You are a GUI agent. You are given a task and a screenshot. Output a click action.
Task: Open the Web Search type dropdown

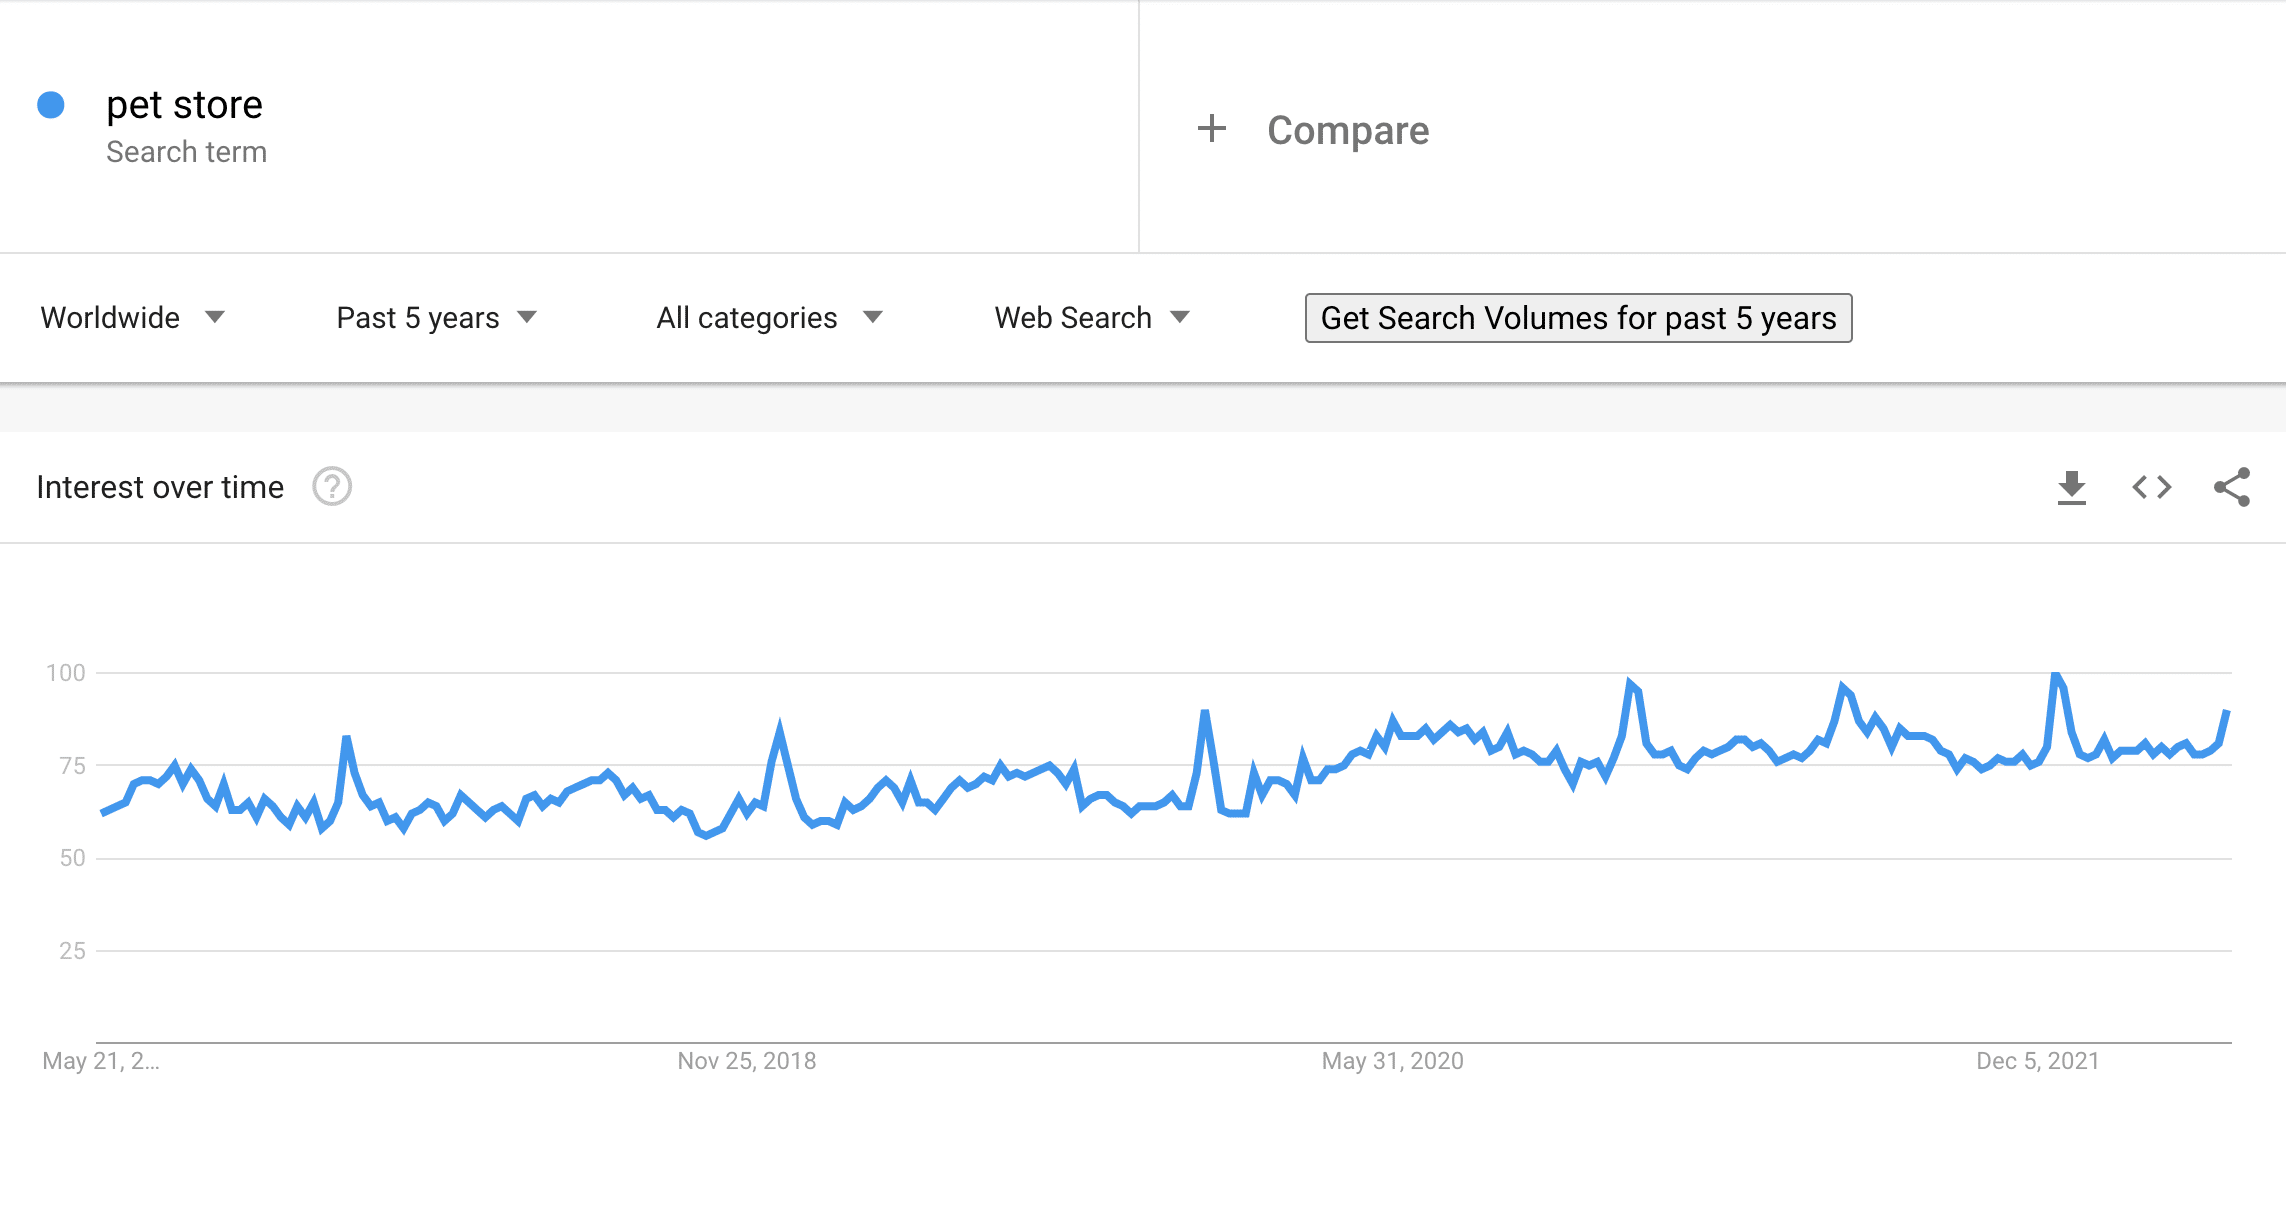(x=1092, y=318)
